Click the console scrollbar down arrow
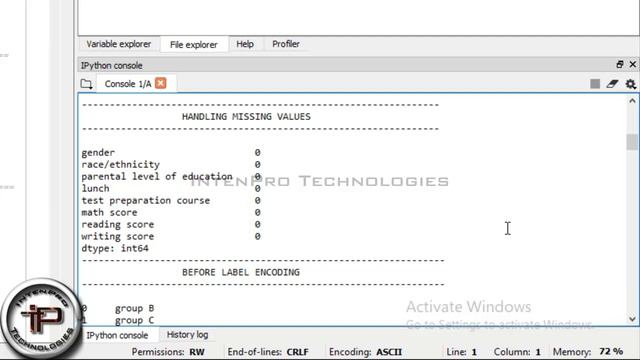This screenshot has height=360, width=640. pos(632,319)
